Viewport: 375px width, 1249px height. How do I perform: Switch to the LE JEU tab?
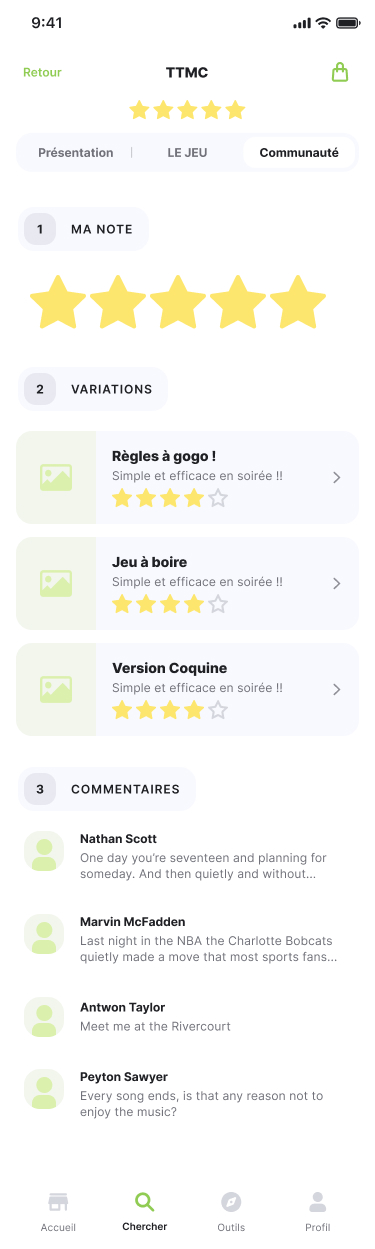click(x=187, y=153)
